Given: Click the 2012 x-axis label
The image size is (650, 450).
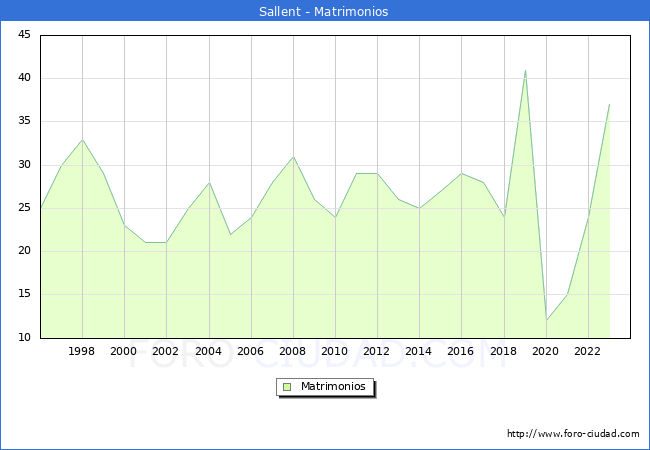Looking at the screenshot, I should [376, 351].
